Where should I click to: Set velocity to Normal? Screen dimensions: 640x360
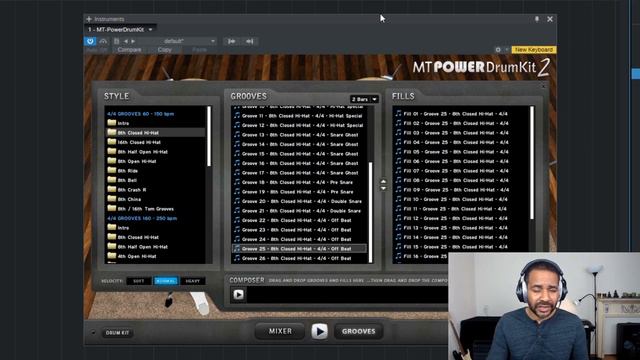[x=166, y=281]
